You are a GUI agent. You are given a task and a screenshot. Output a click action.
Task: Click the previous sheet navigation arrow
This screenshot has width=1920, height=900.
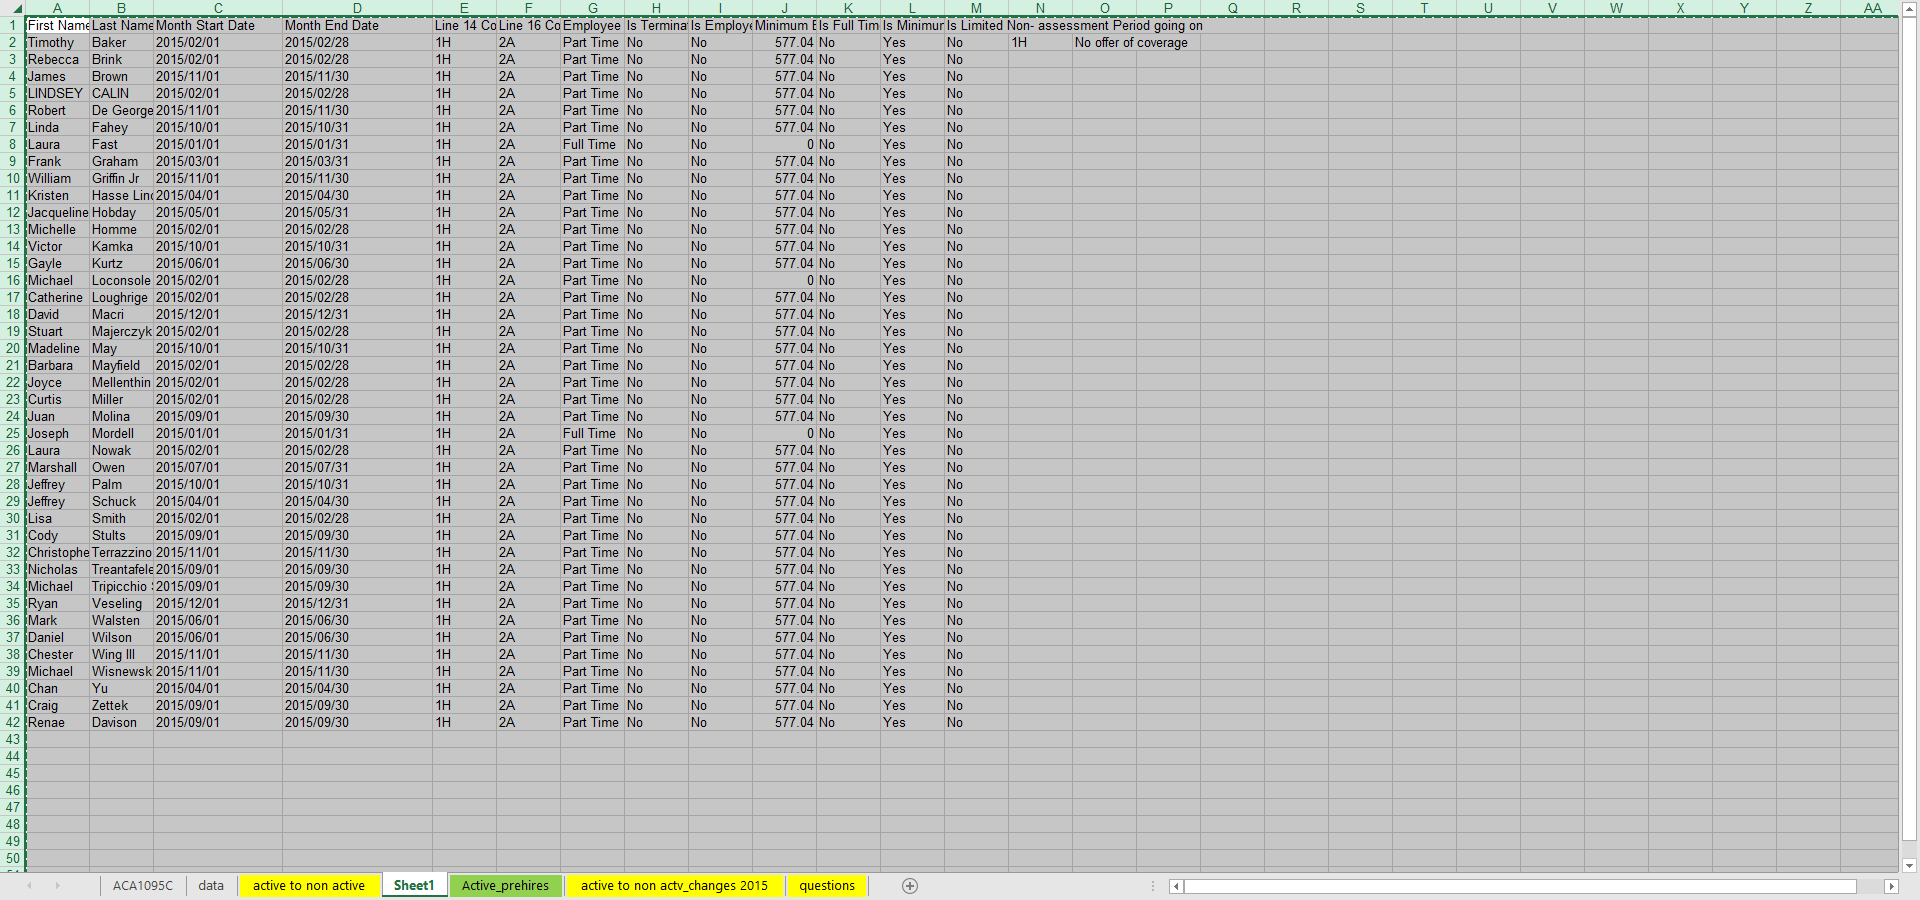tap(29, 886)
